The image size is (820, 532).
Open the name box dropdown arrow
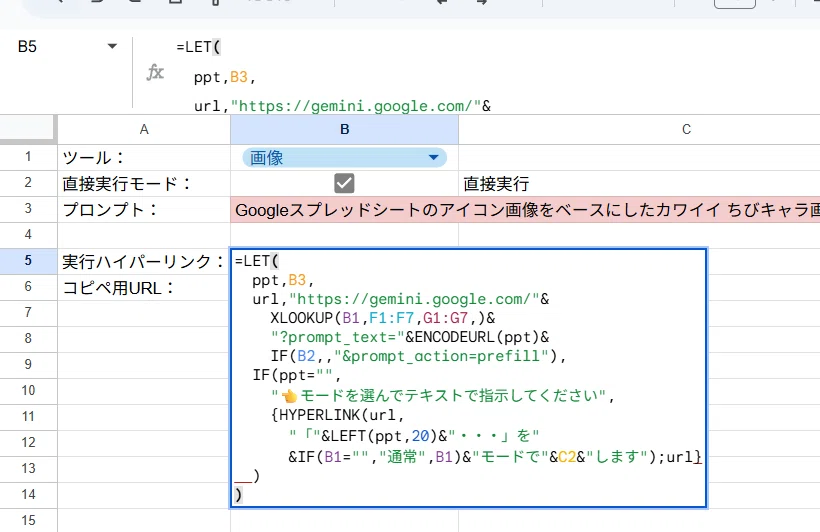tap(112, 47)
